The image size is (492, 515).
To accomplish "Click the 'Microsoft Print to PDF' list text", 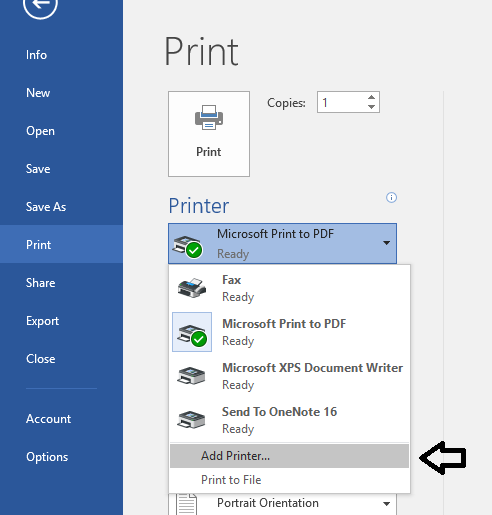I will coord(284,324).
